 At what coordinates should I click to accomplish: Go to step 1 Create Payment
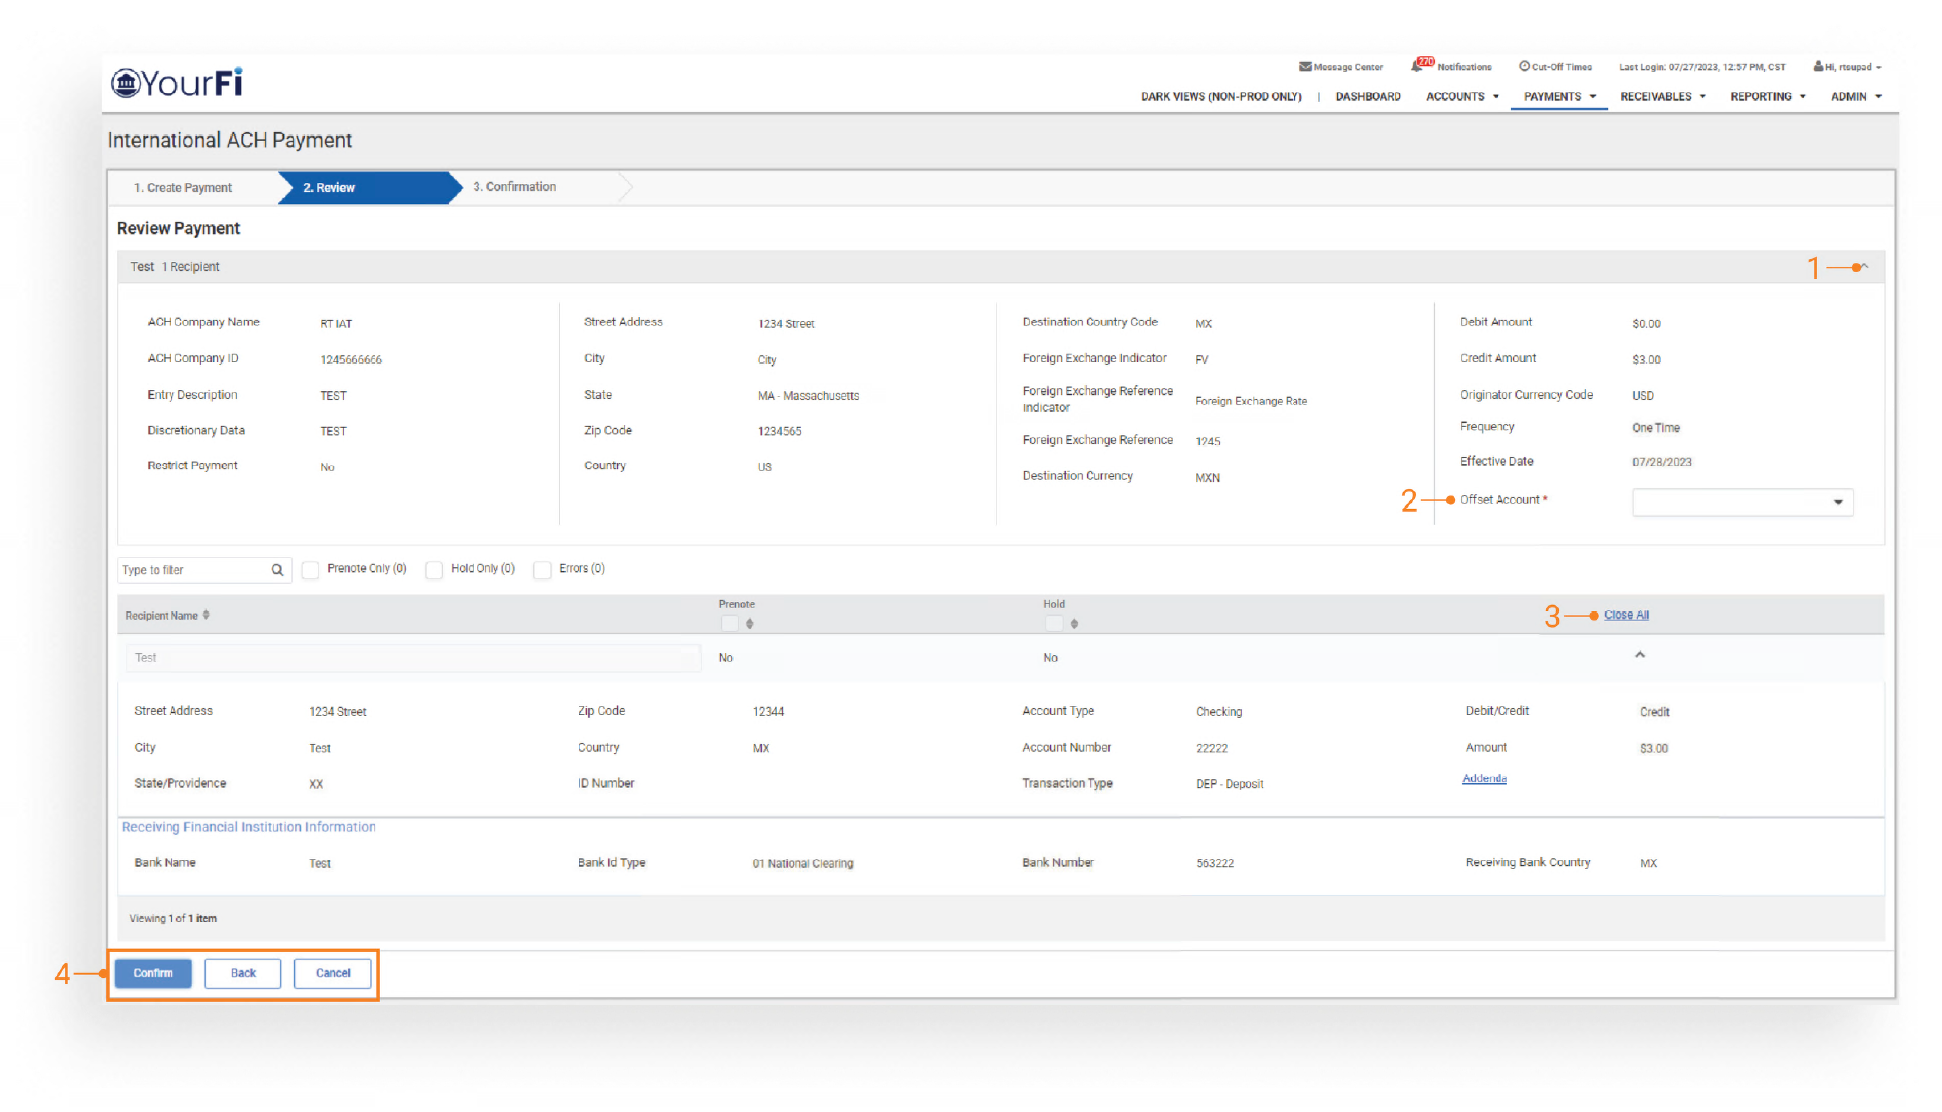coord(183,188)
